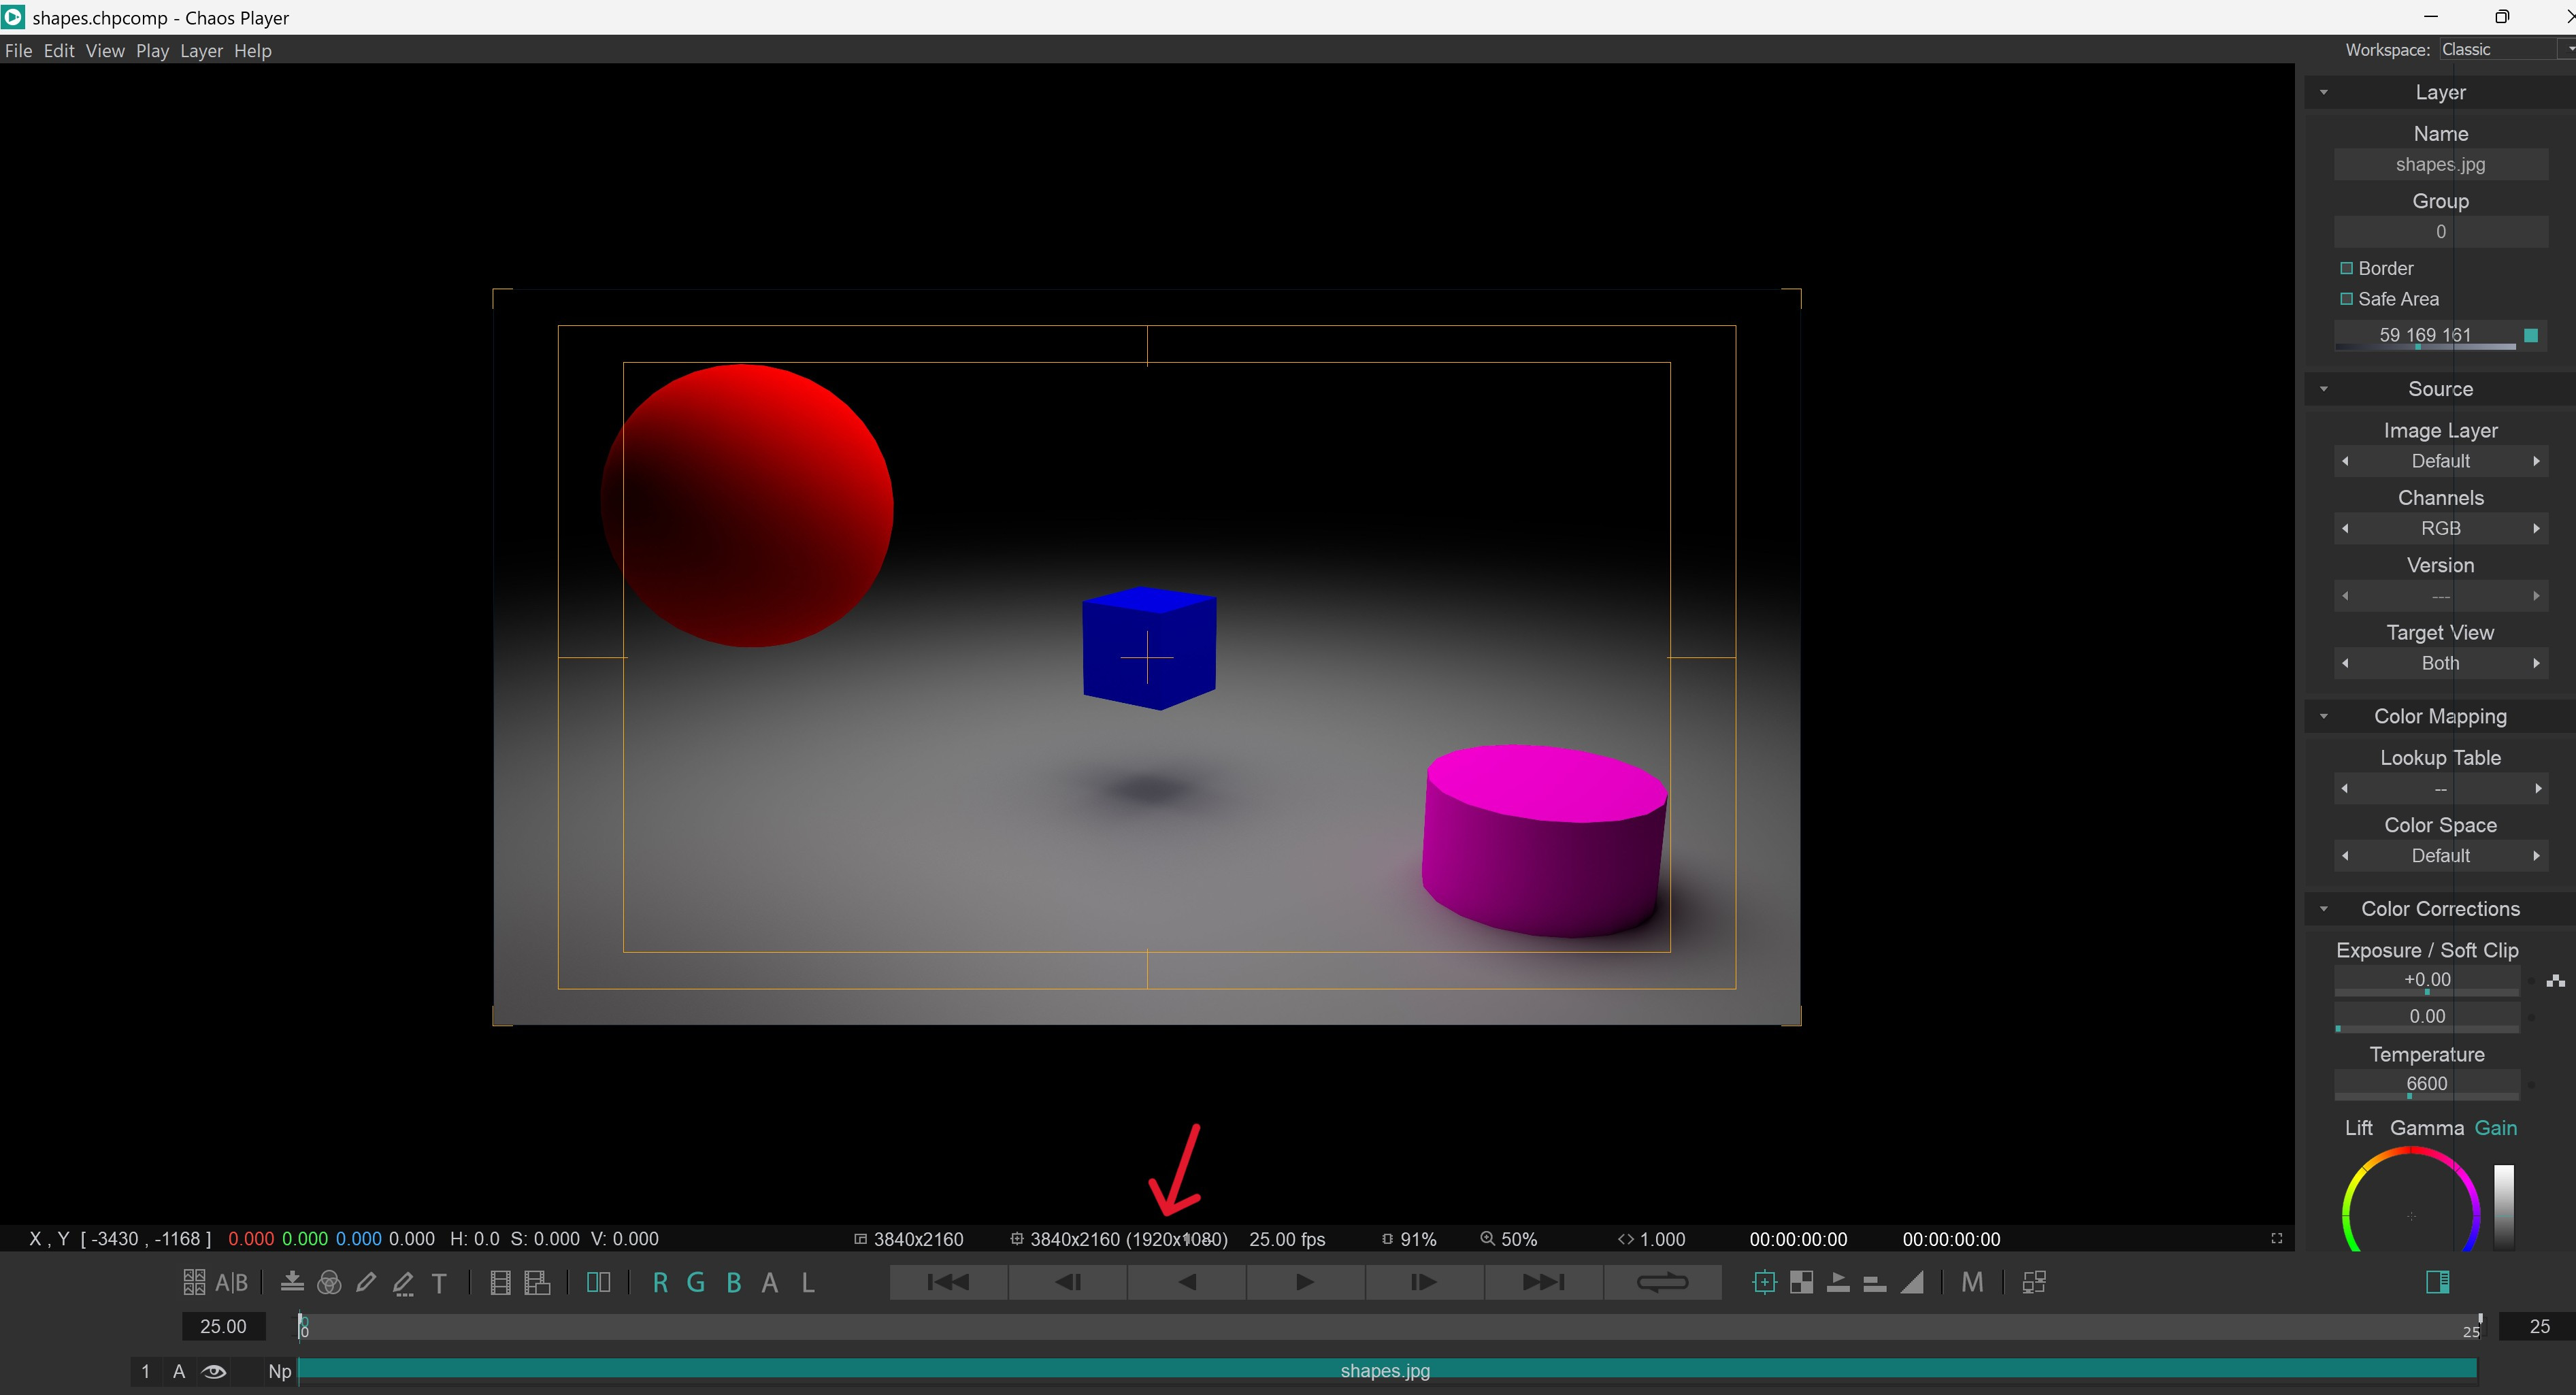Click the fit-to-screen zoom icon

click(2277, 1238)
